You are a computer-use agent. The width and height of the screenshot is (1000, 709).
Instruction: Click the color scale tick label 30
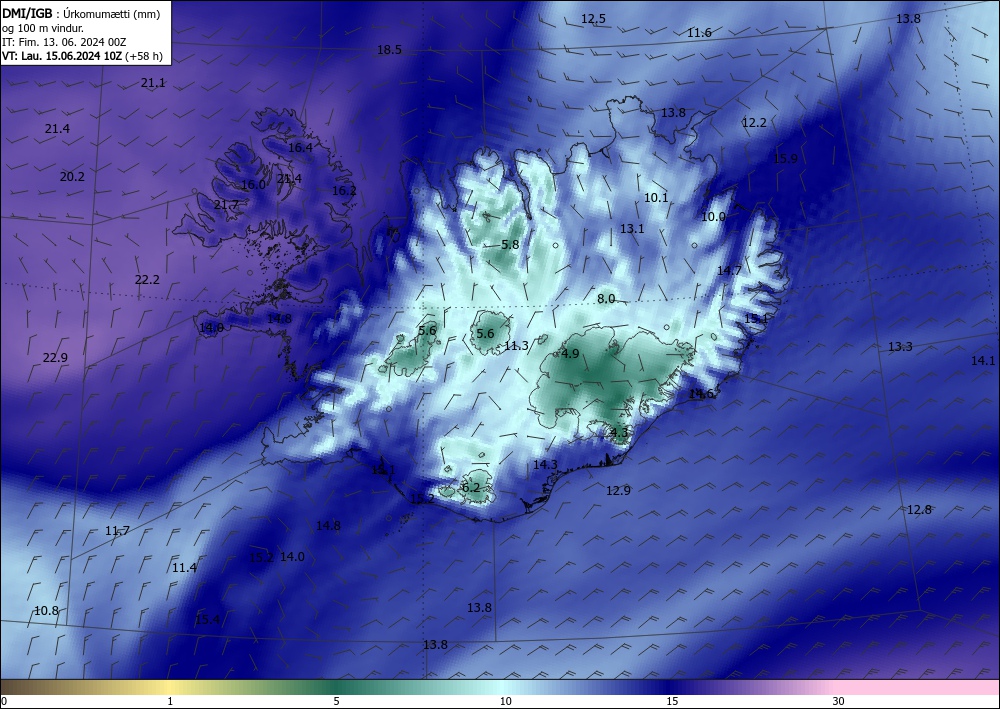pos(839,701)
